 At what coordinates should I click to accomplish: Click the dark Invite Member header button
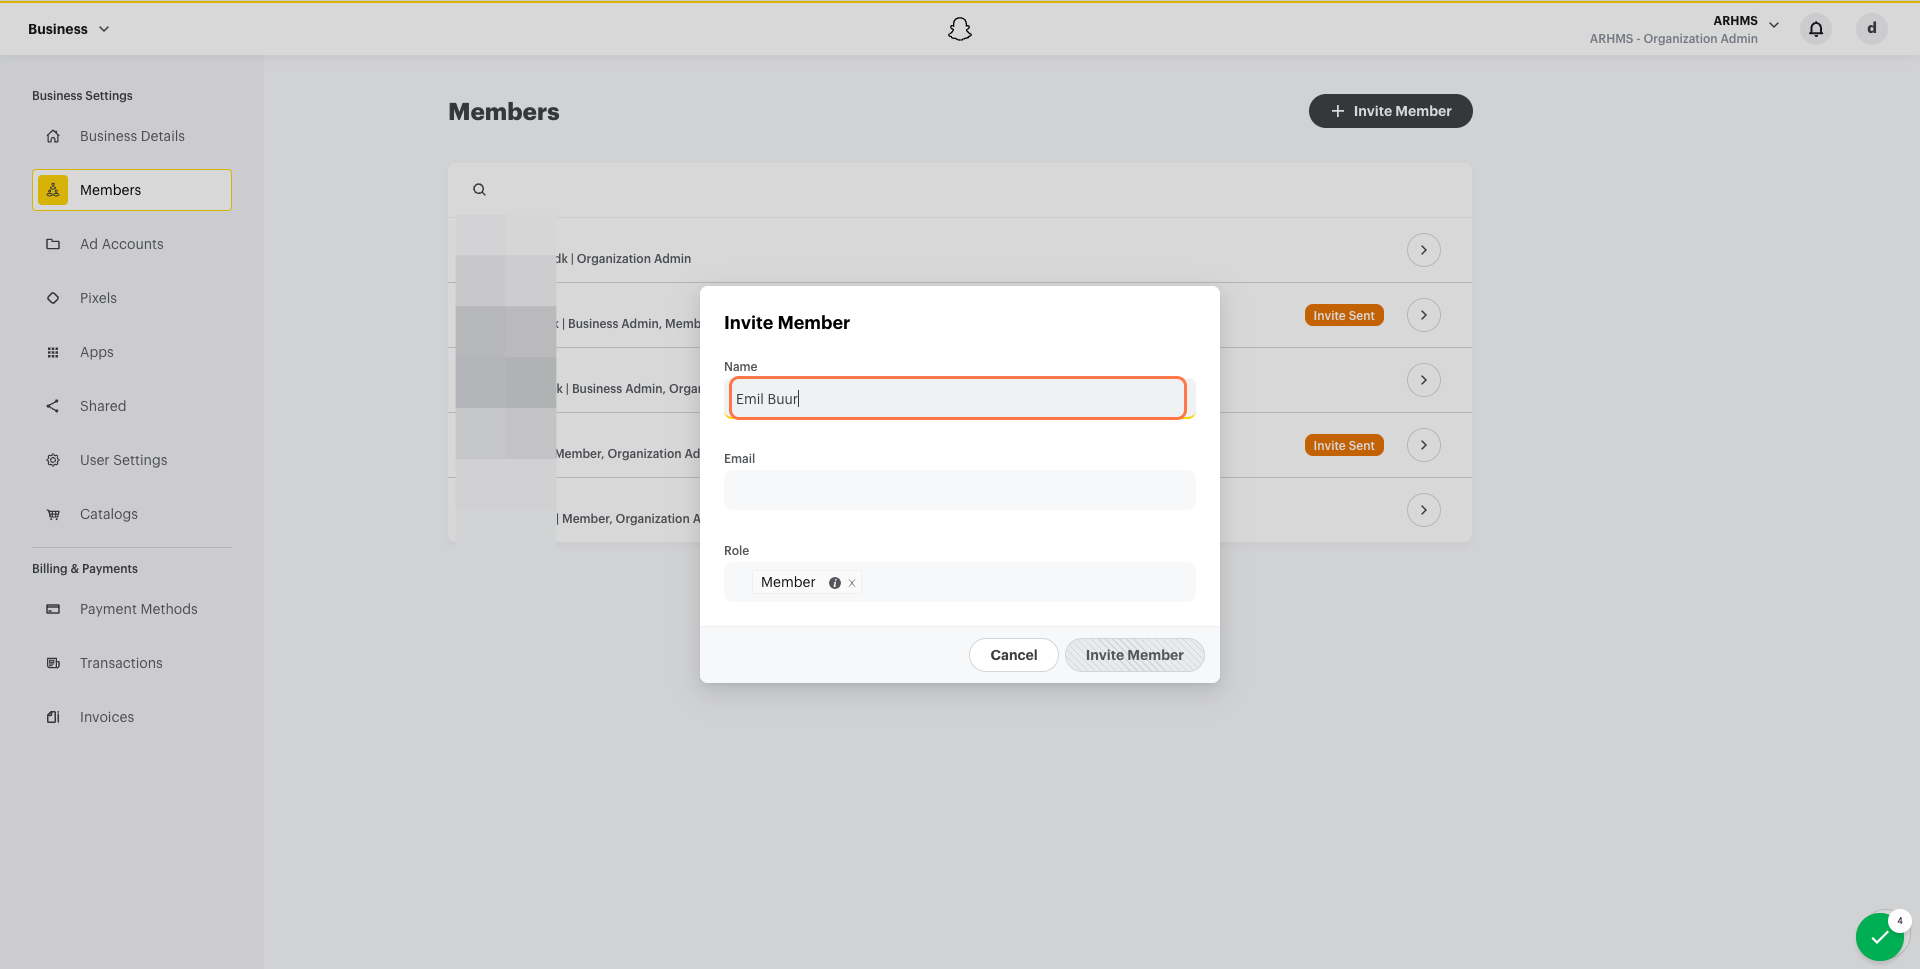[x=1391, y=111]
